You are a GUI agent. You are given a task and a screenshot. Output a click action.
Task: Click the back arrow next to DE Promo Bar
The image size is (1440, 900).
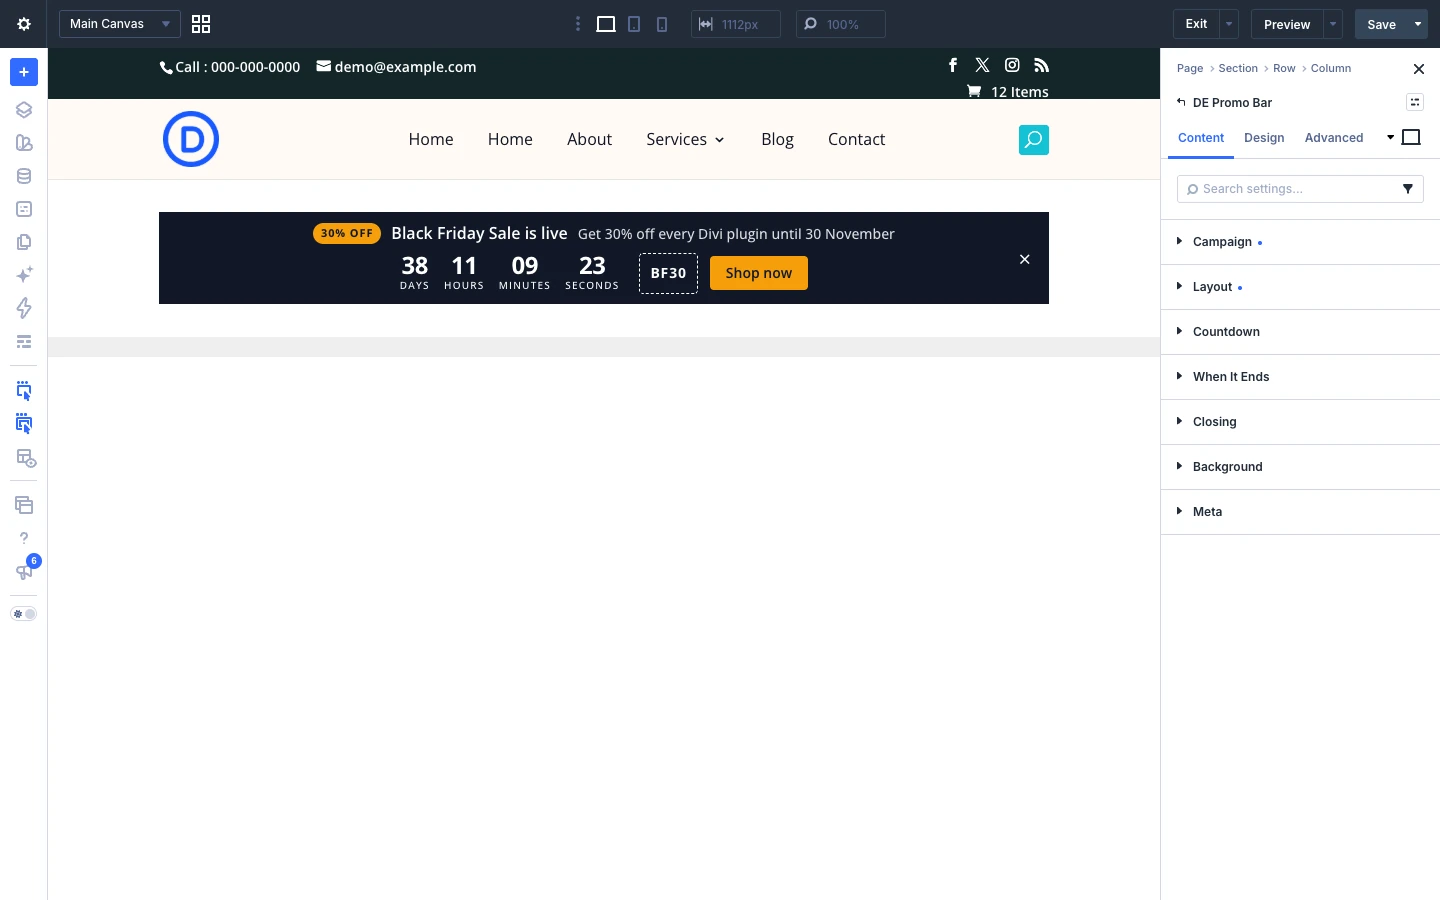coord(1181,102)
